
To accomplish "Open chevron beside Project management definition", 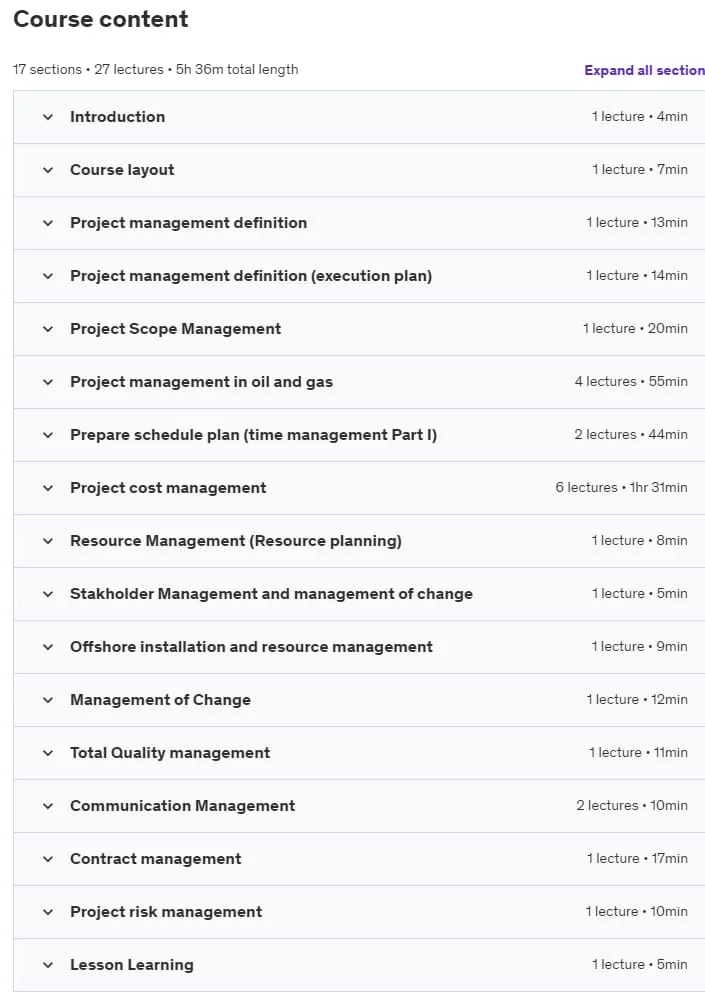I will click(x=48, y=223).
